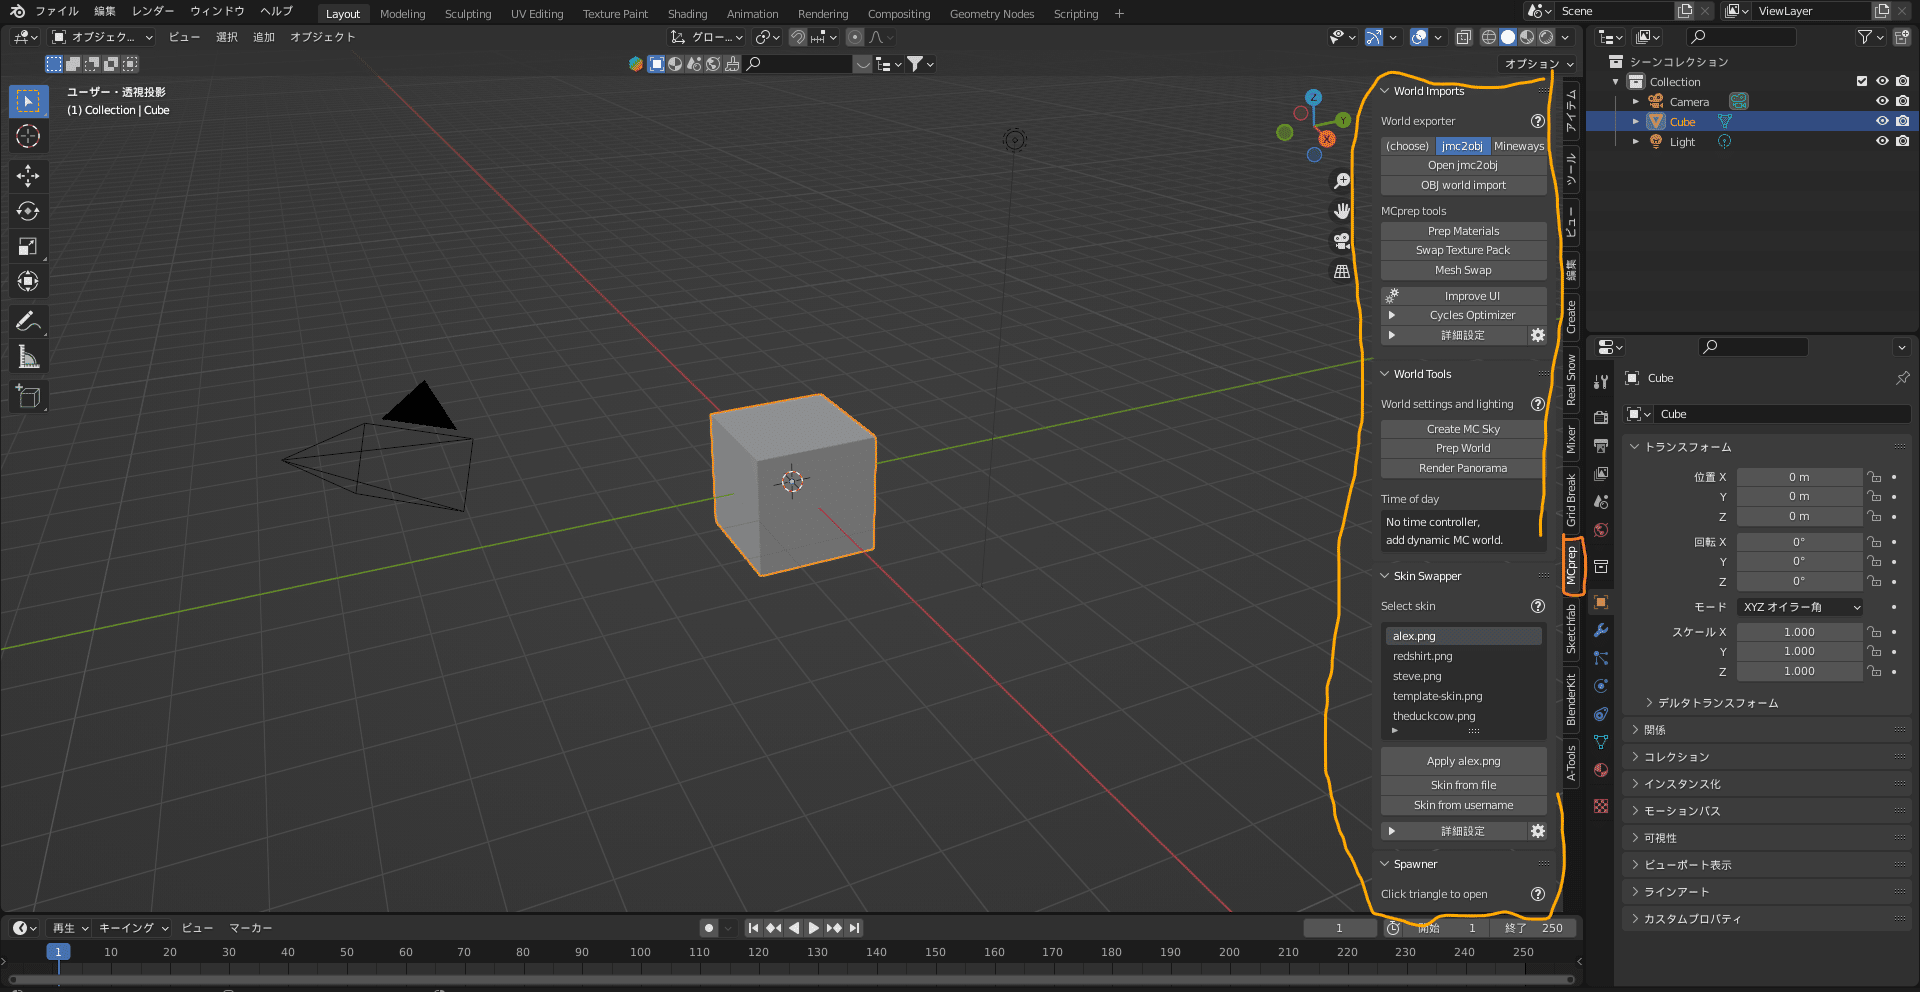1920x992 pixels.
Task: Expand the デルタトランスフォーム section
Action: click(x=1649, y=703)
